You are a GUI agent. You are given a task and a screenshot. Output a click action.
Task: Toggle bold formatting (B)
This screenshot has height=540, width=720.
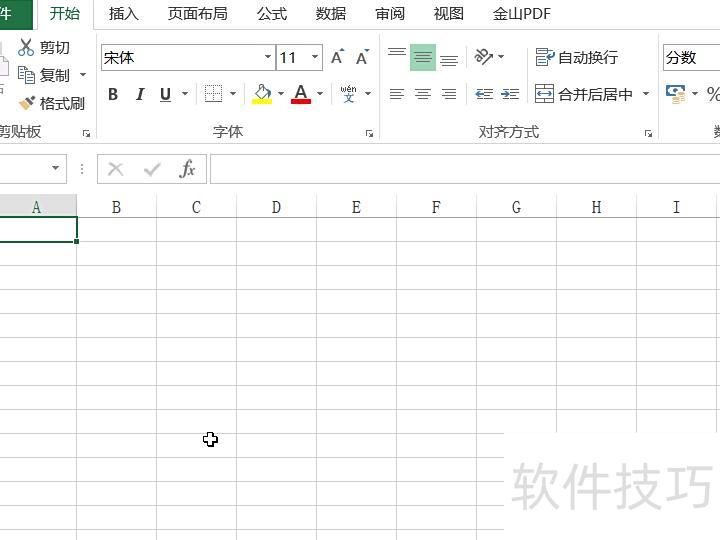pyautogui.click(x=113, y=94)
